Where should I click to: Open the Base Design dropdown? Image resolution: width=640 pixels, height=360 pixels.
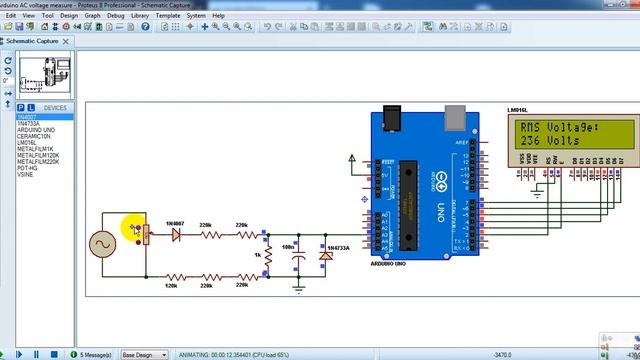coord(144,355)
